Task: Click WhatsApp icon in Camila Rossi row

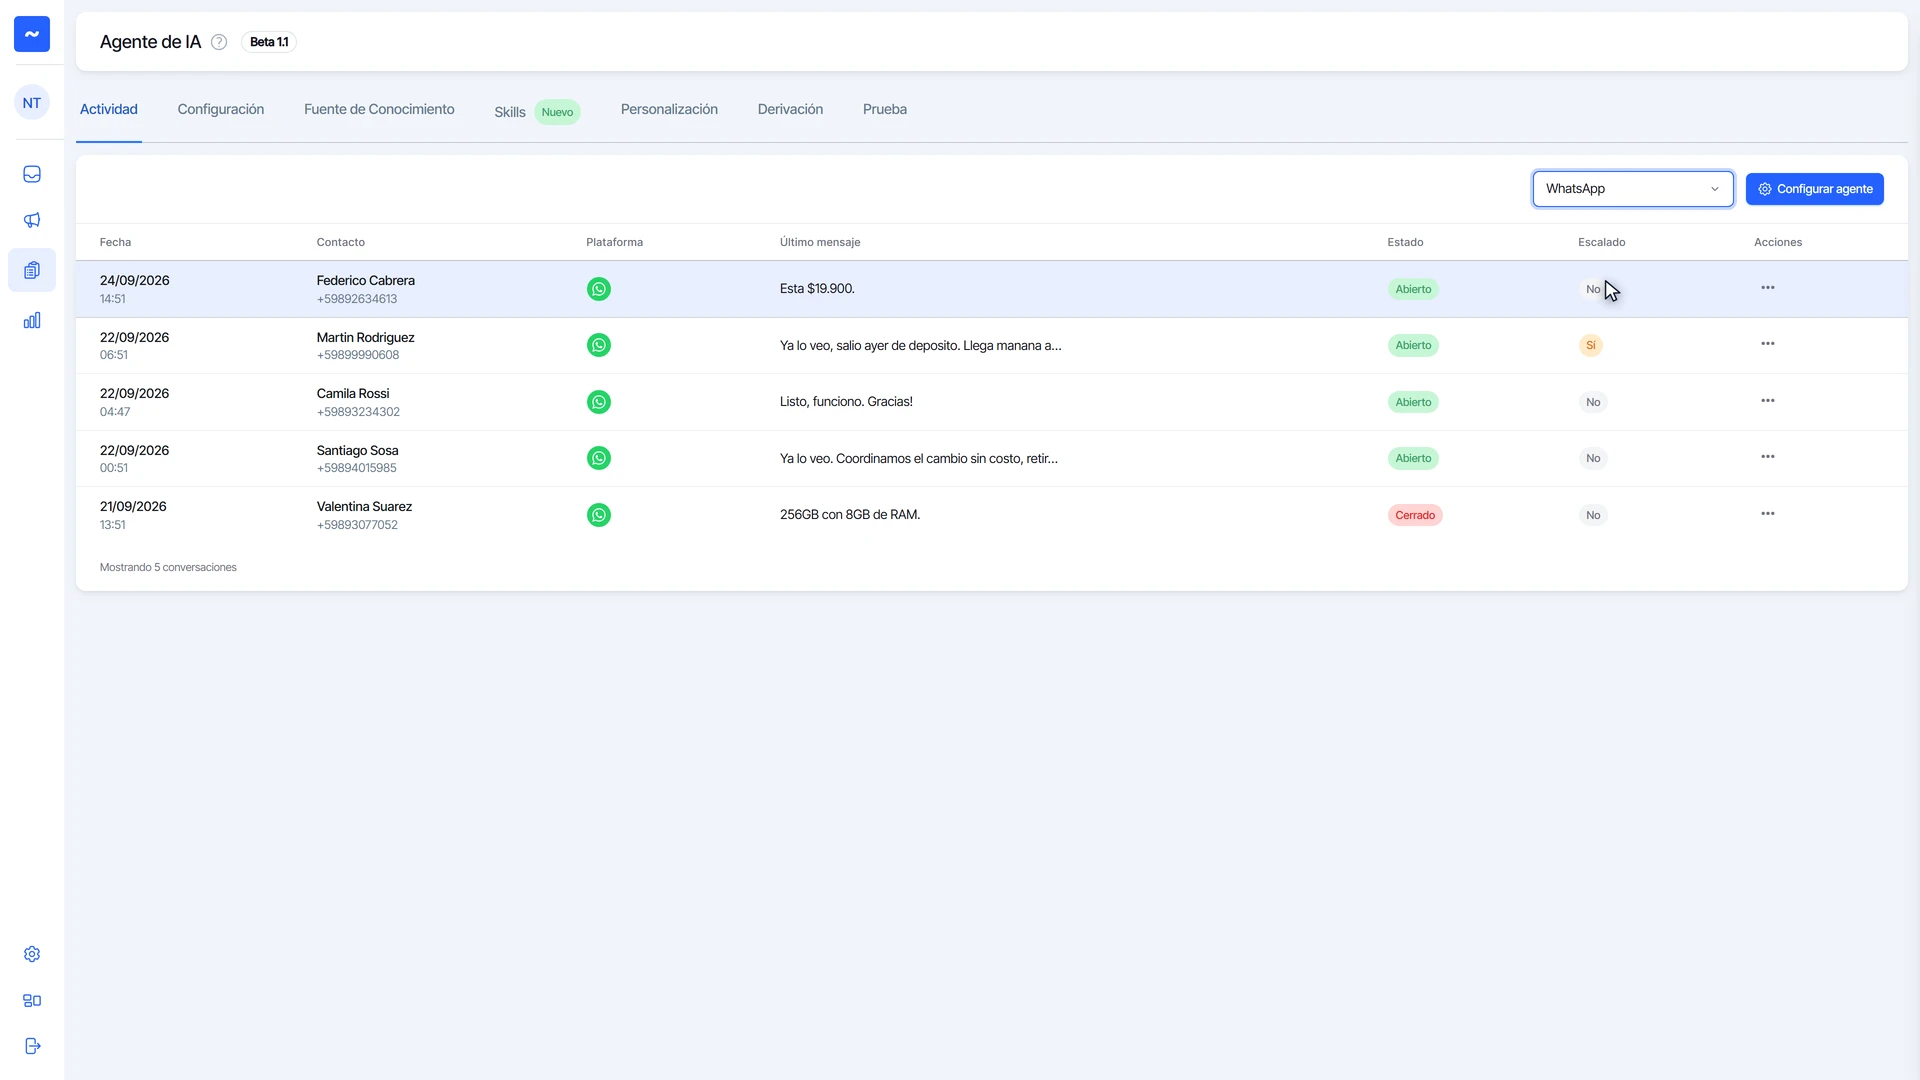Action: click(599, 402)
